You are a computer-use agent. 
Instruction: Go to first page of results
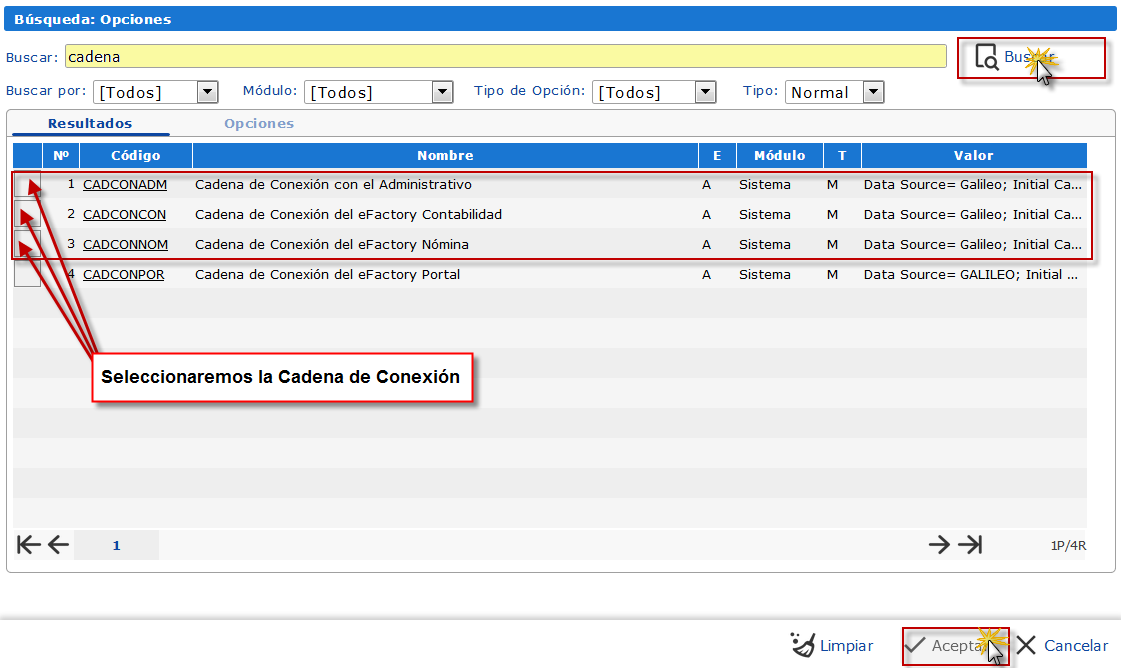pos(29,544)
